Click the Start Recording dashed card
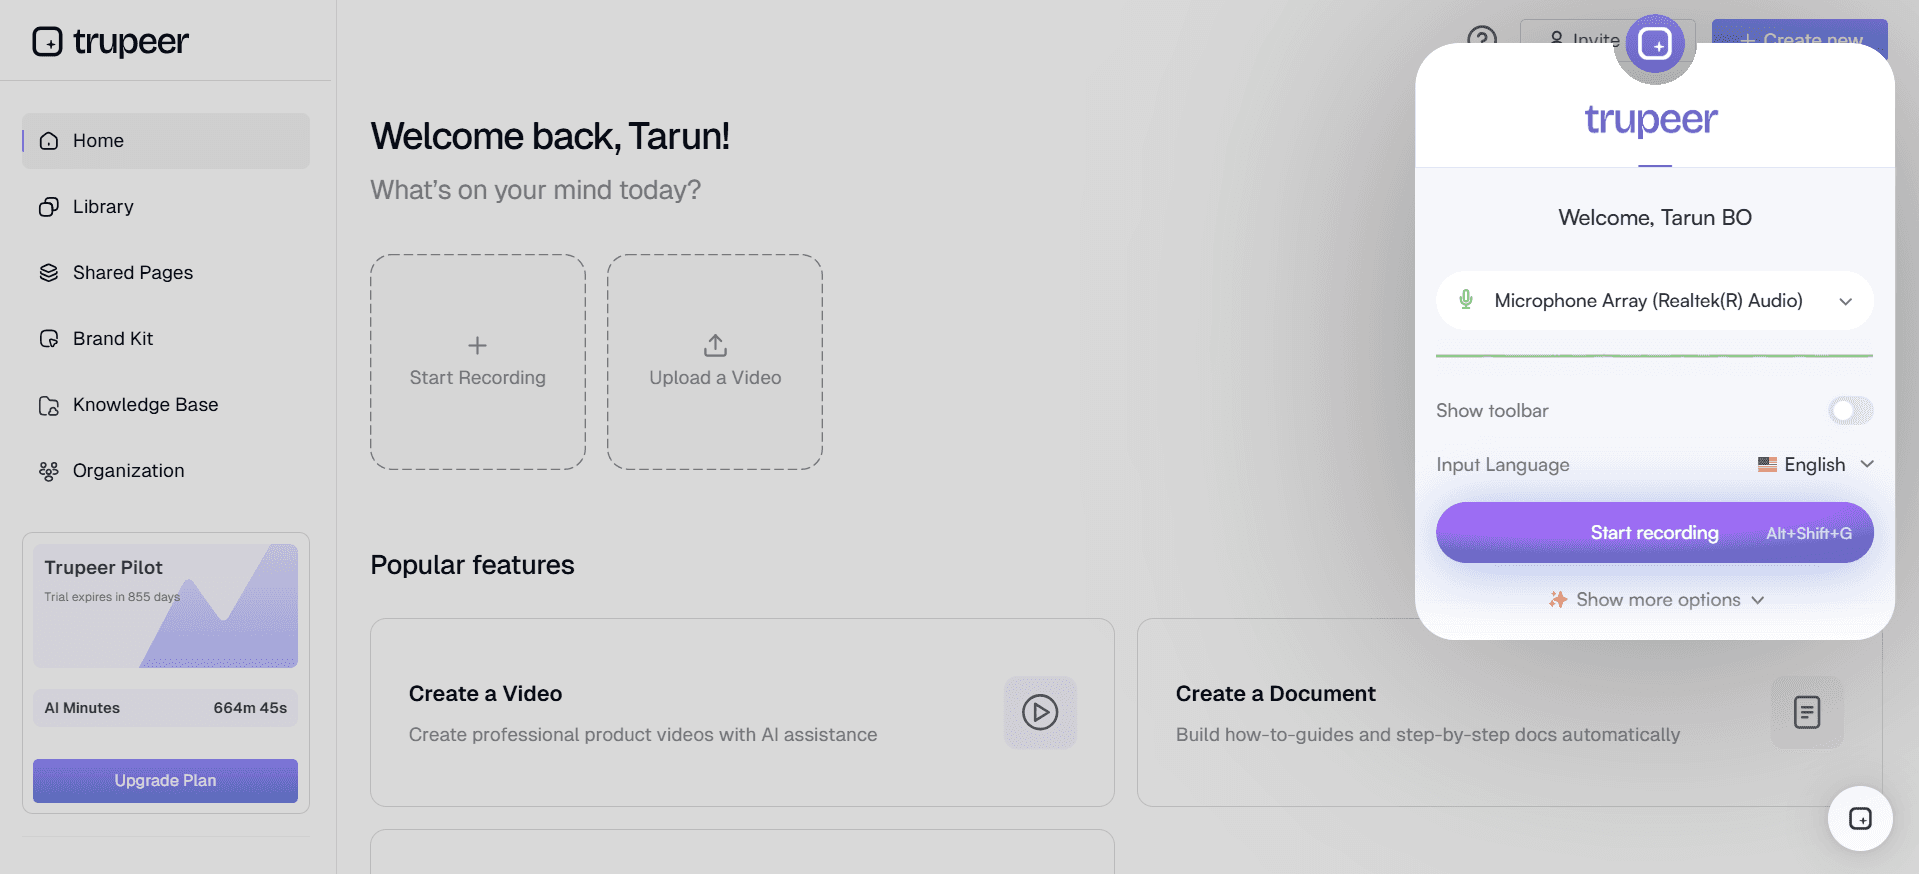Viewport: 1919px width, 874px height. point(478,362)
